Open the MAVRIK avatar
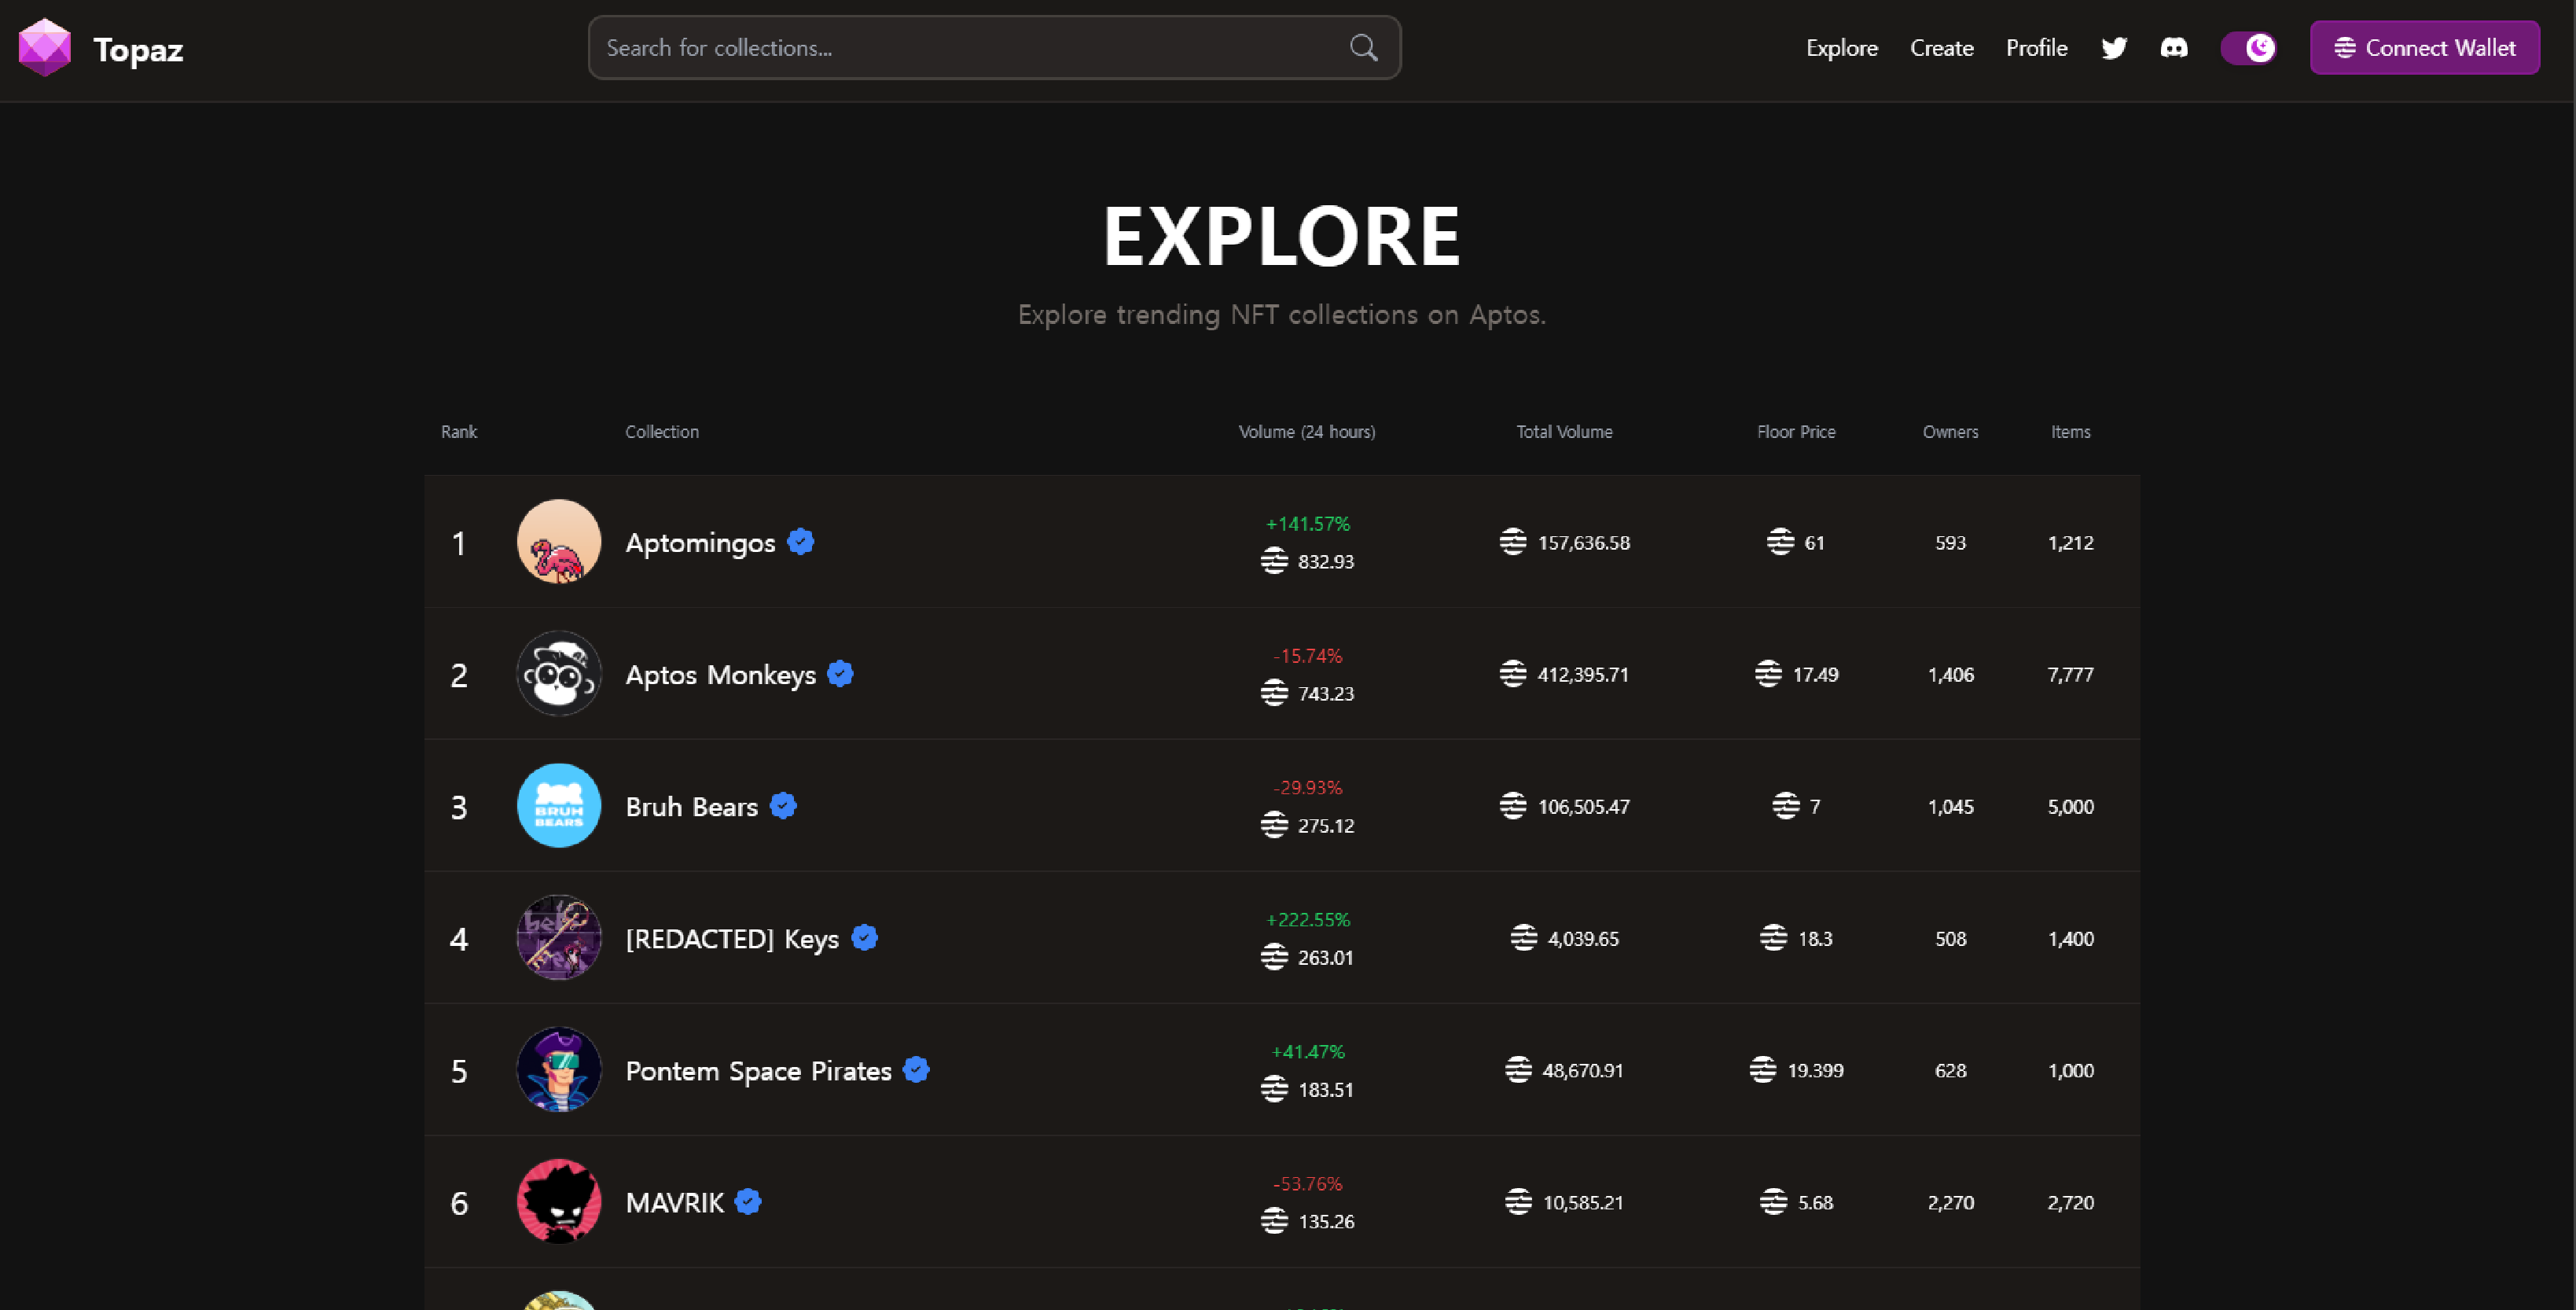This screenshot has width=2576, height=1310. [x=558, y=1202]
